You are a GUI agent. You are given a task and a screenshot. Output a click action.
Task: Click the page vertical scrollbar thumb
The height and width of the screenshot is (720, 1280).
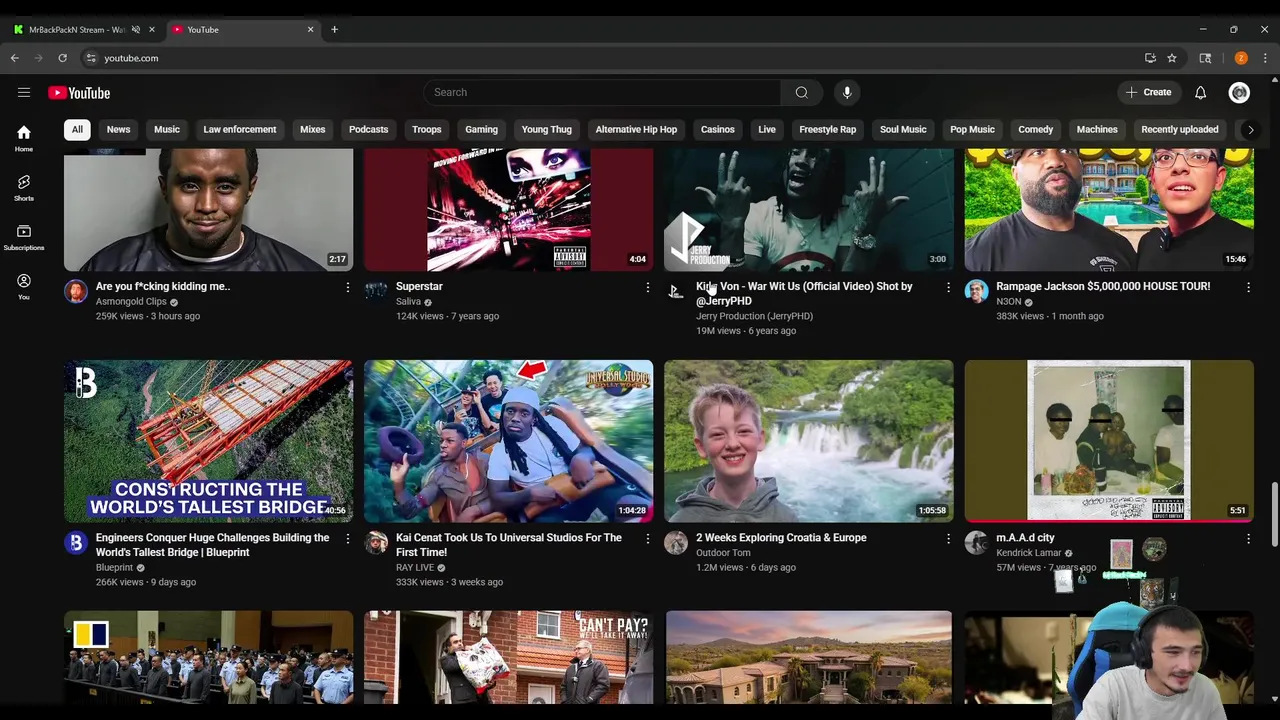coord(1274,515)
